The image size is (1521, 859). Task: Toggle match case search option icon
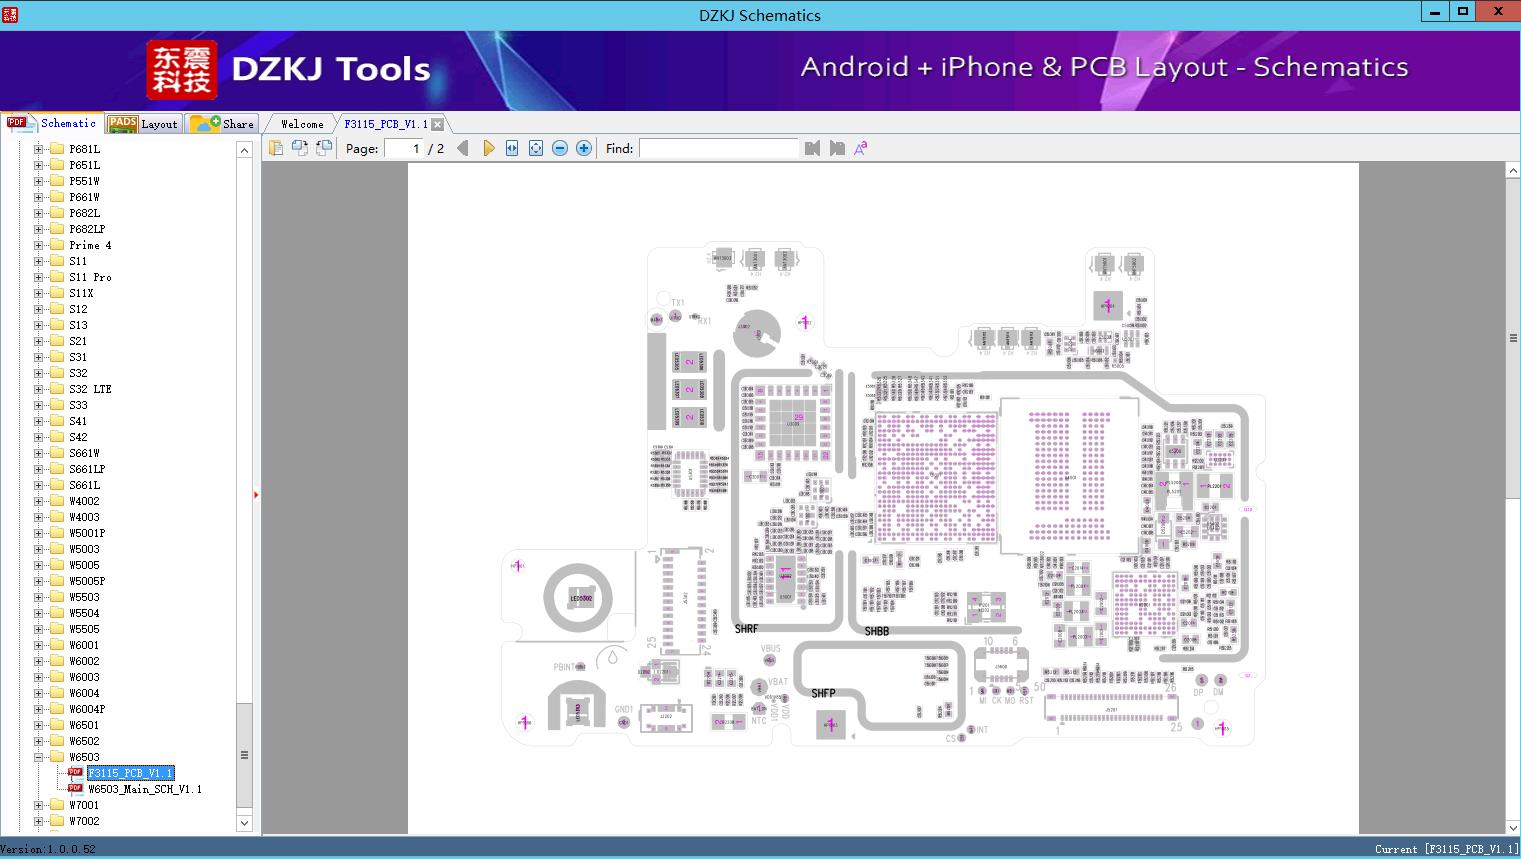tap(860, 148)
